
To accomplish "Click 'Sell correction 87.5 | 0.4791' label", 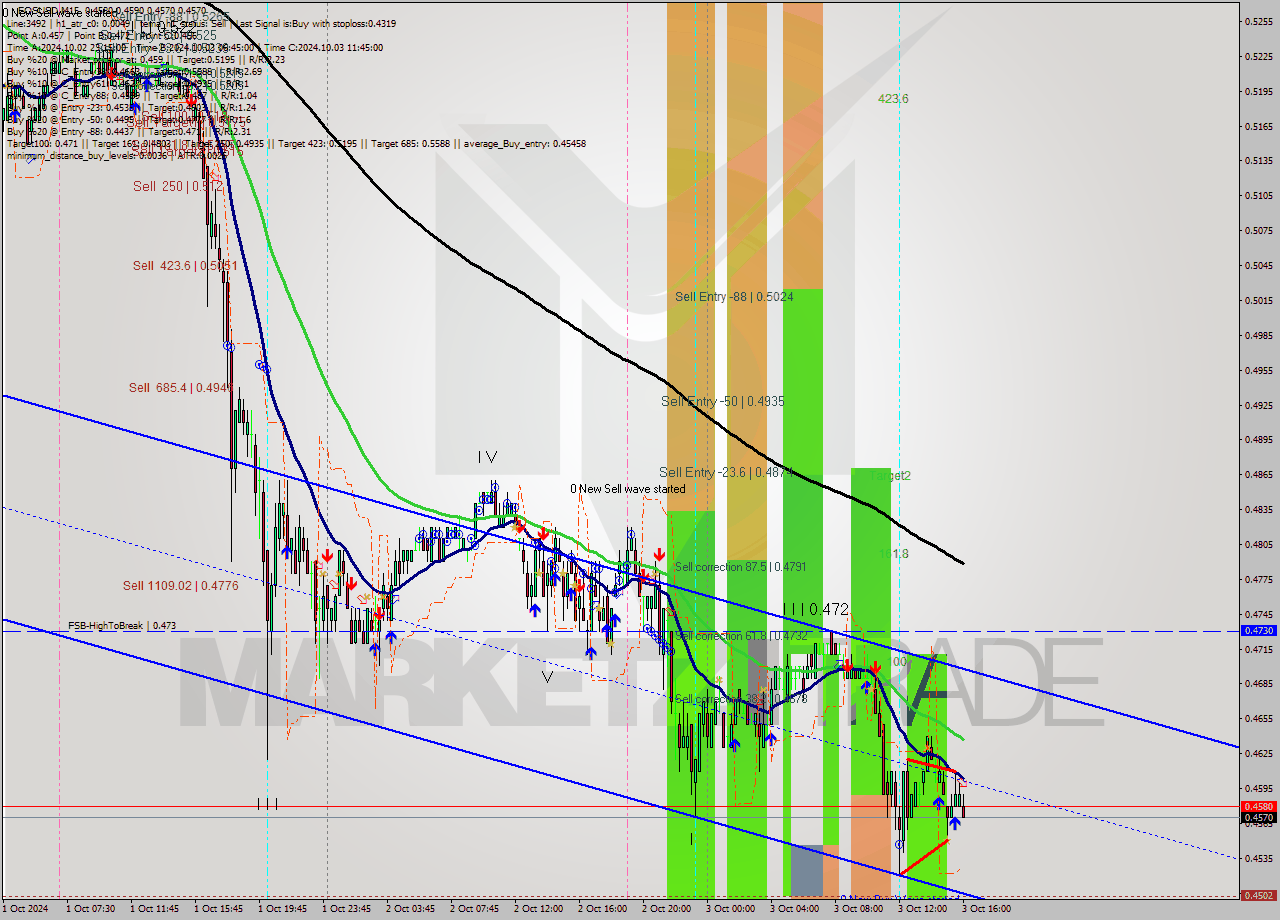I will pos(740,567).
